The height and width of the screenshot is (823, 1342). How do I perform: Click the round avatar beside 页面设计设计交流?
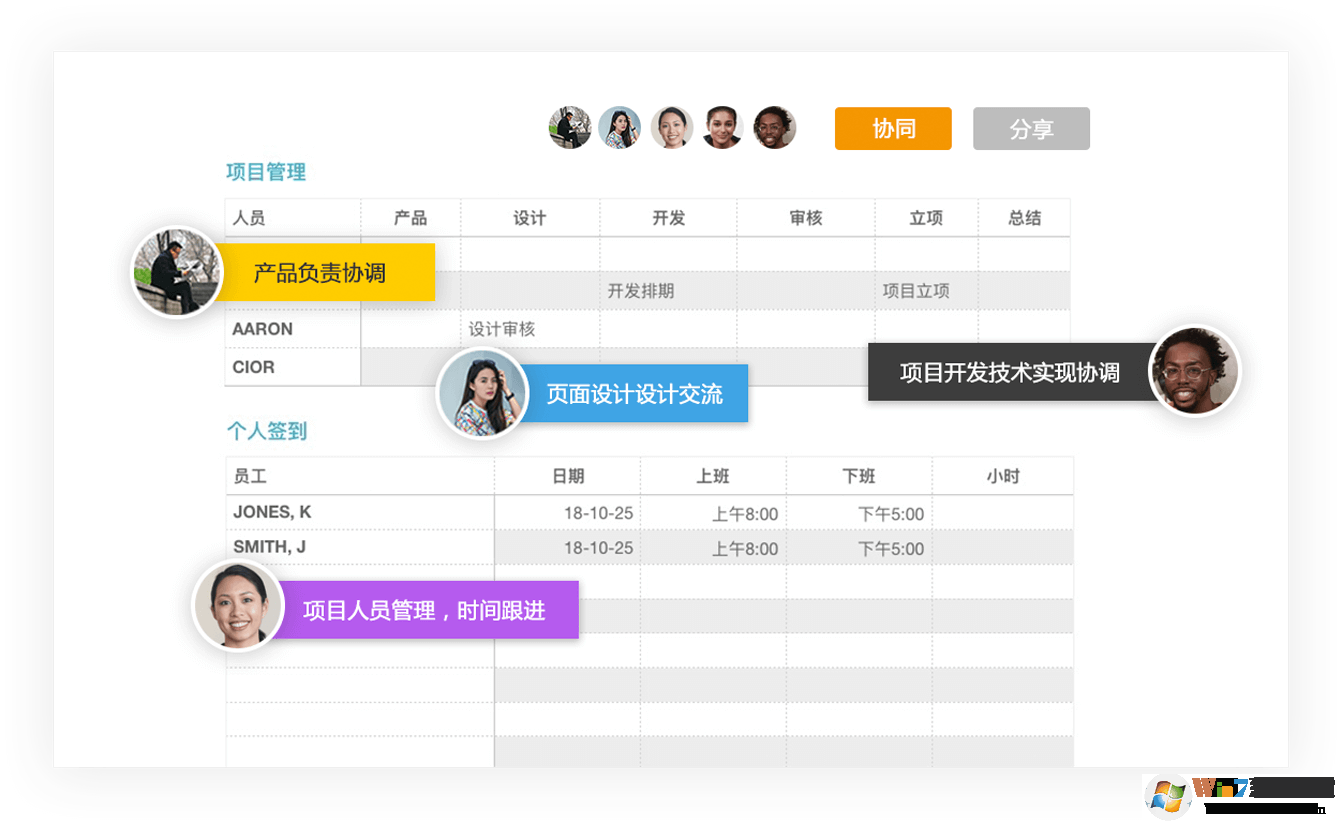tap(482, 393)
